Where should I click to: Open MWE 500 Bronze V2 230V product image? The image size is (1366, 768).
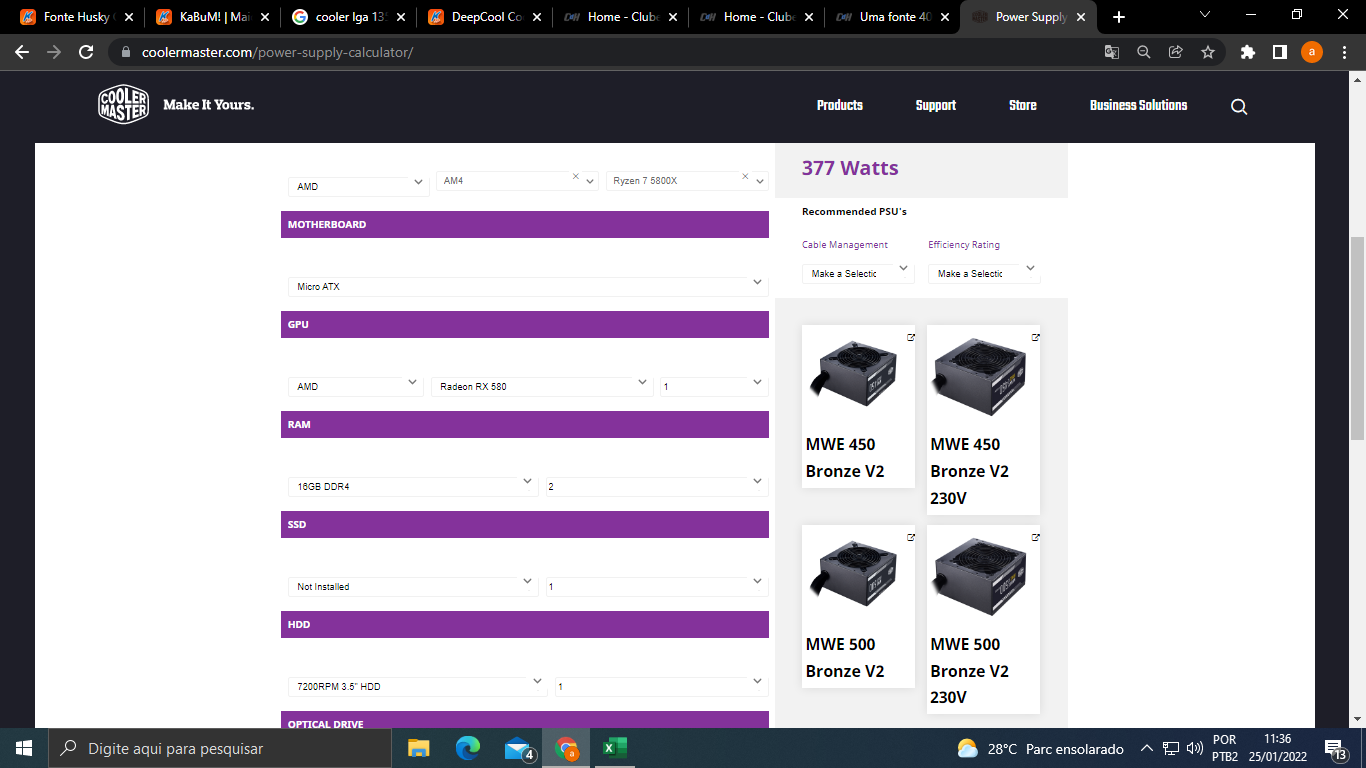coord(983,577)
